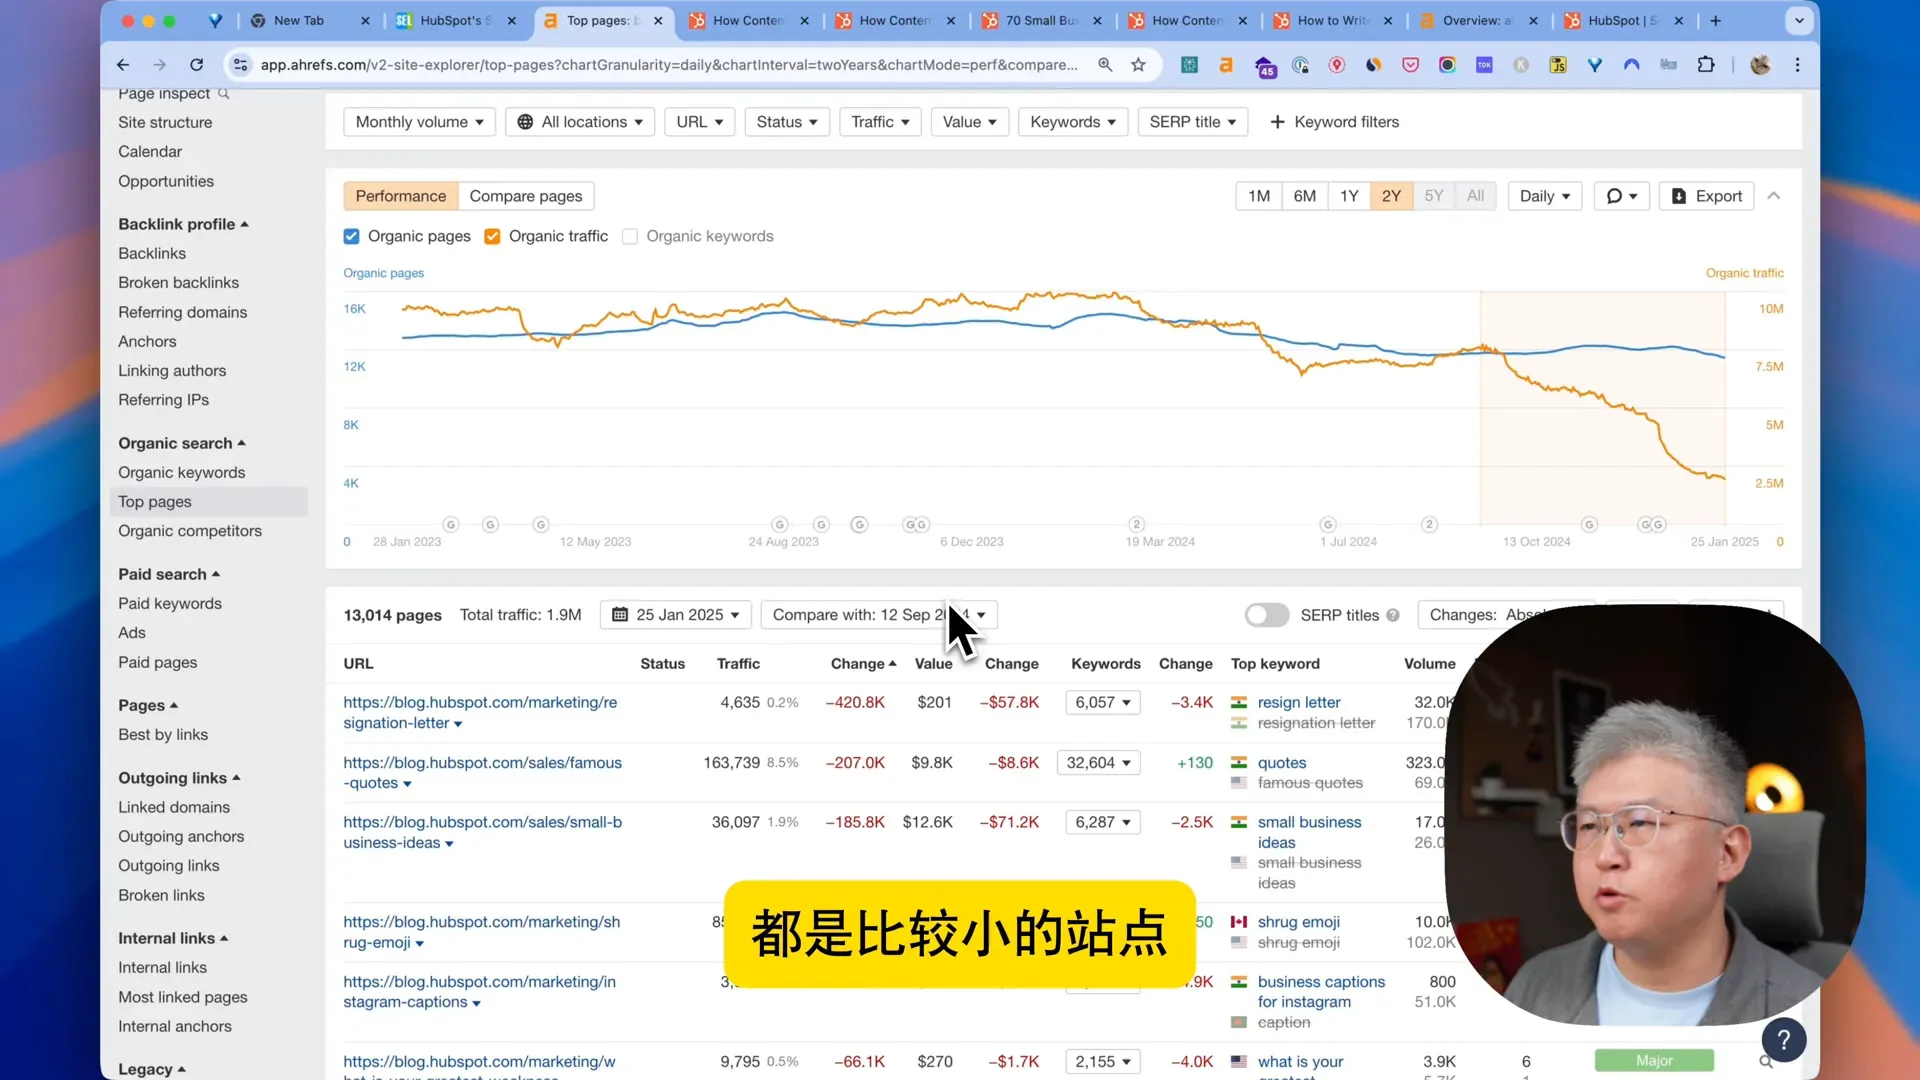The image size is (1920, 1080).
Task: Open 25 Jan 2025 date picker
Action: pos(675,615)
